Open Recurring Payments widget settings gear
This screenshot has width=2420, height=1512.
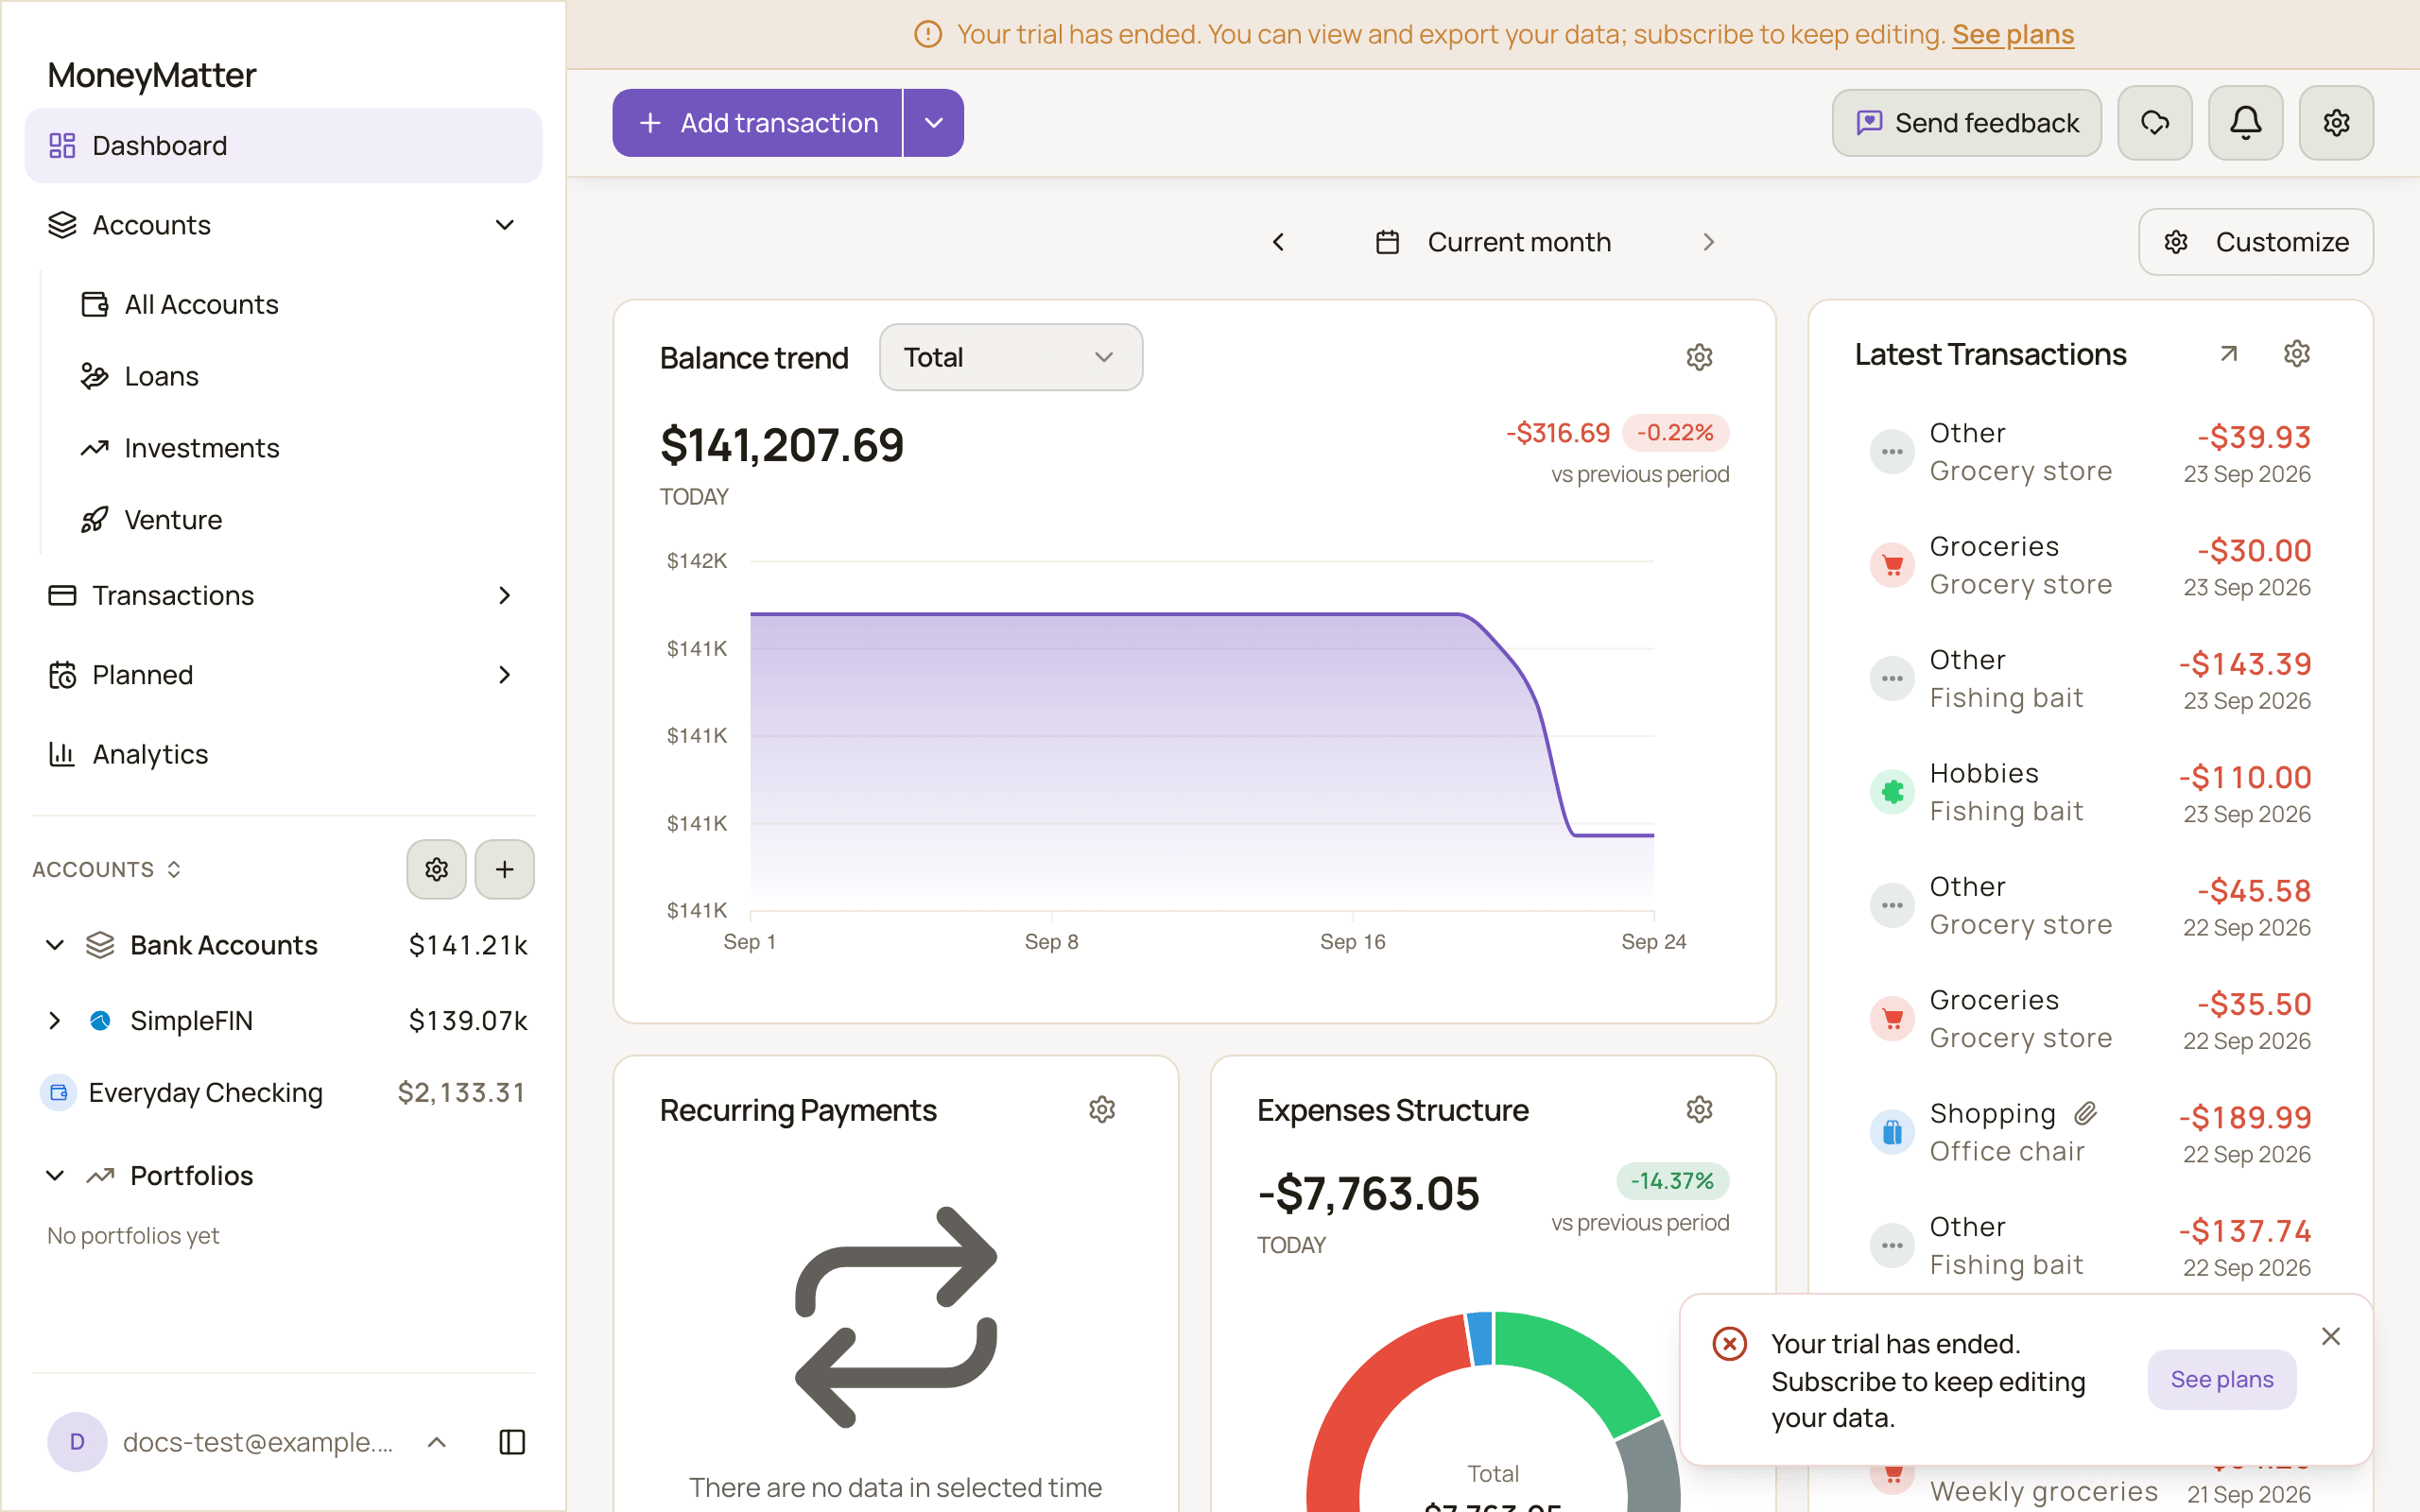pos(1102,1109)
